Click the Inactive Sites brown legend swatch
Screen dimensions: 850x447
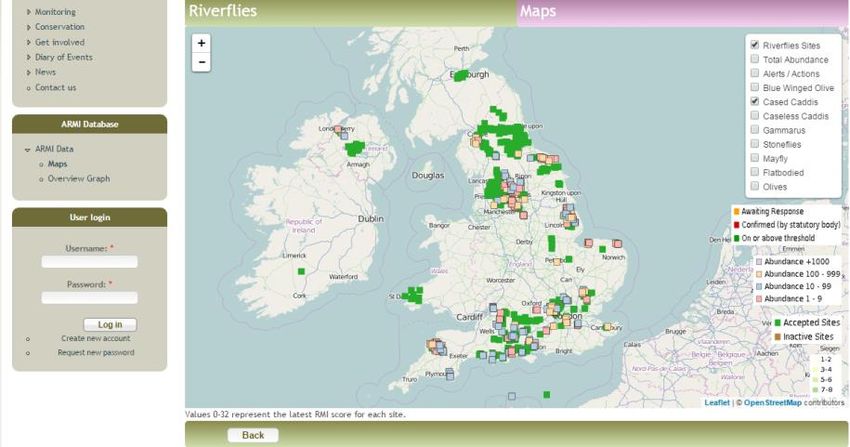point(777,337)
